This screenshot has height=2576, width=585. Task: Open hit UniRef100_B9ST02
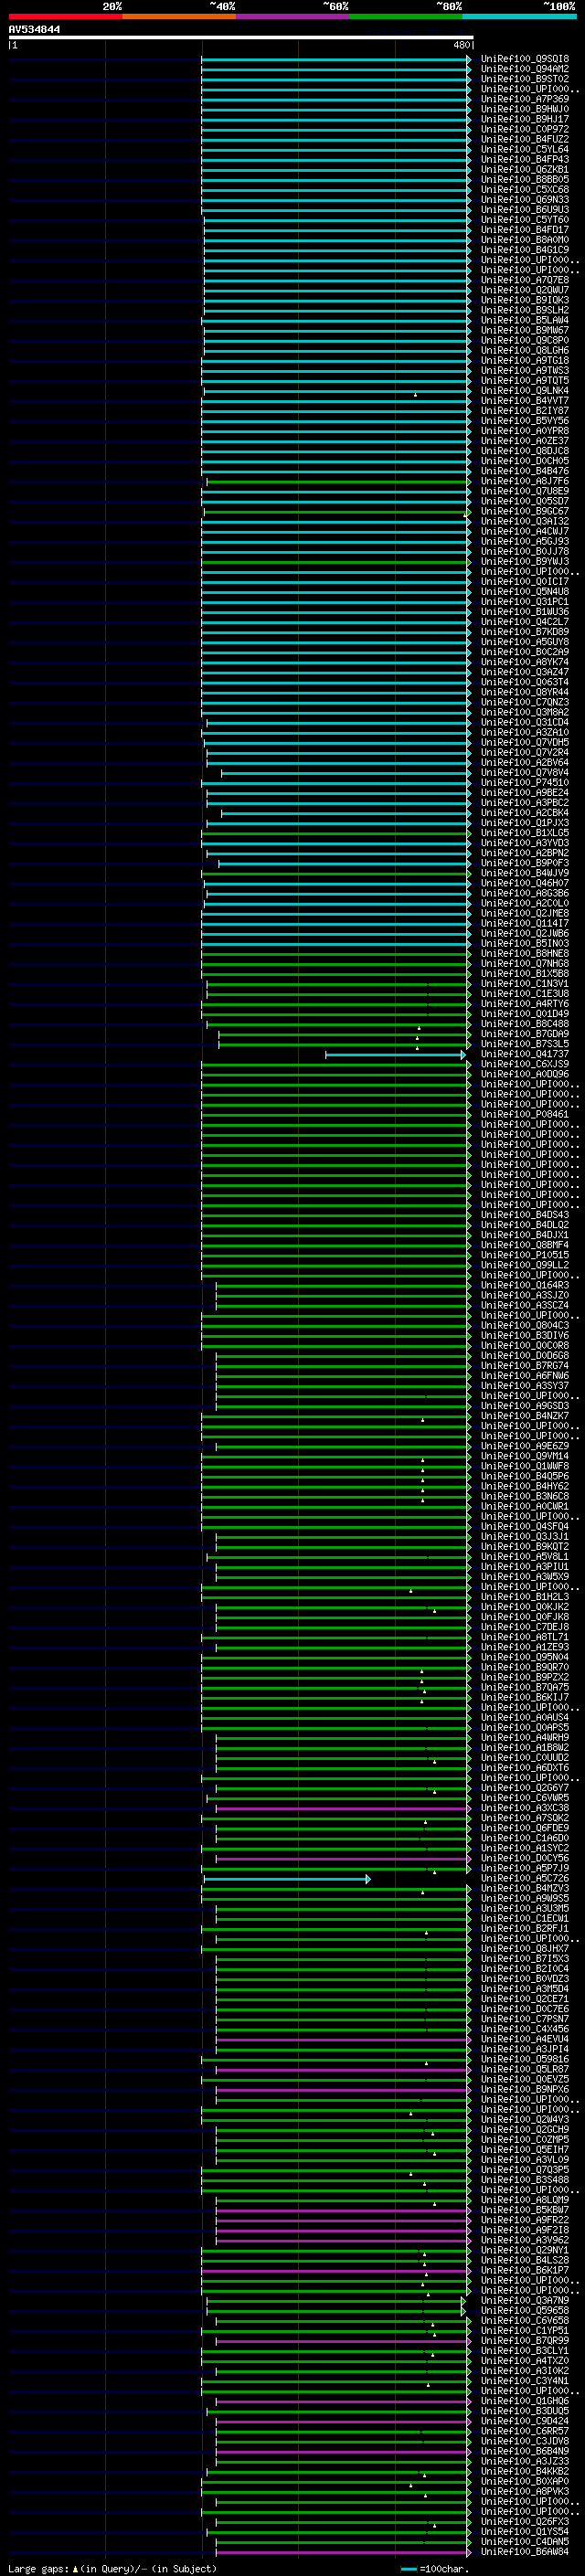[525, 79]
